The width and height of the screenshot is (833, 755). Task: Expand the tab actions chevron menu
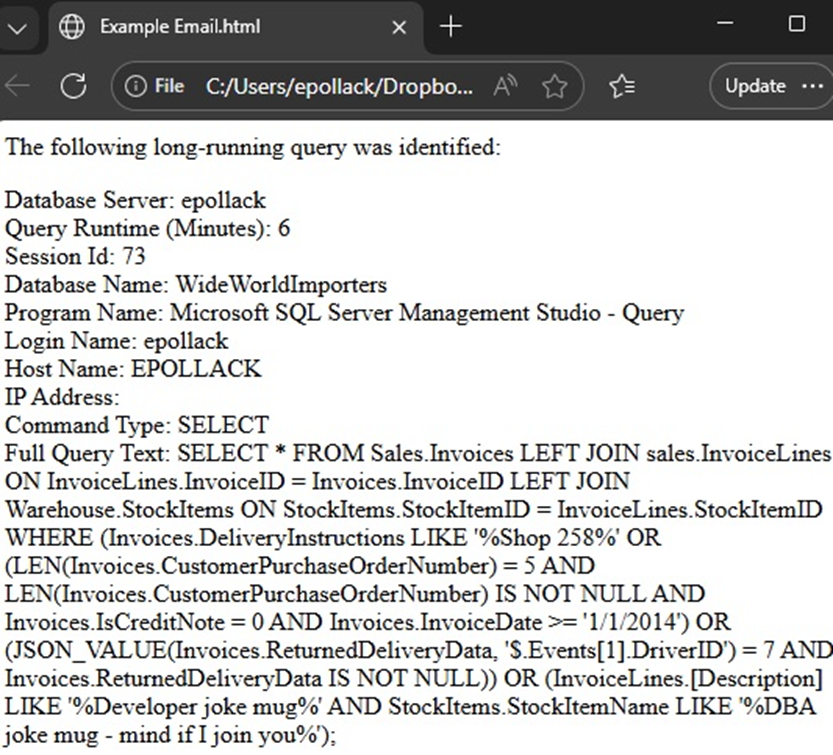pos(18,28)
